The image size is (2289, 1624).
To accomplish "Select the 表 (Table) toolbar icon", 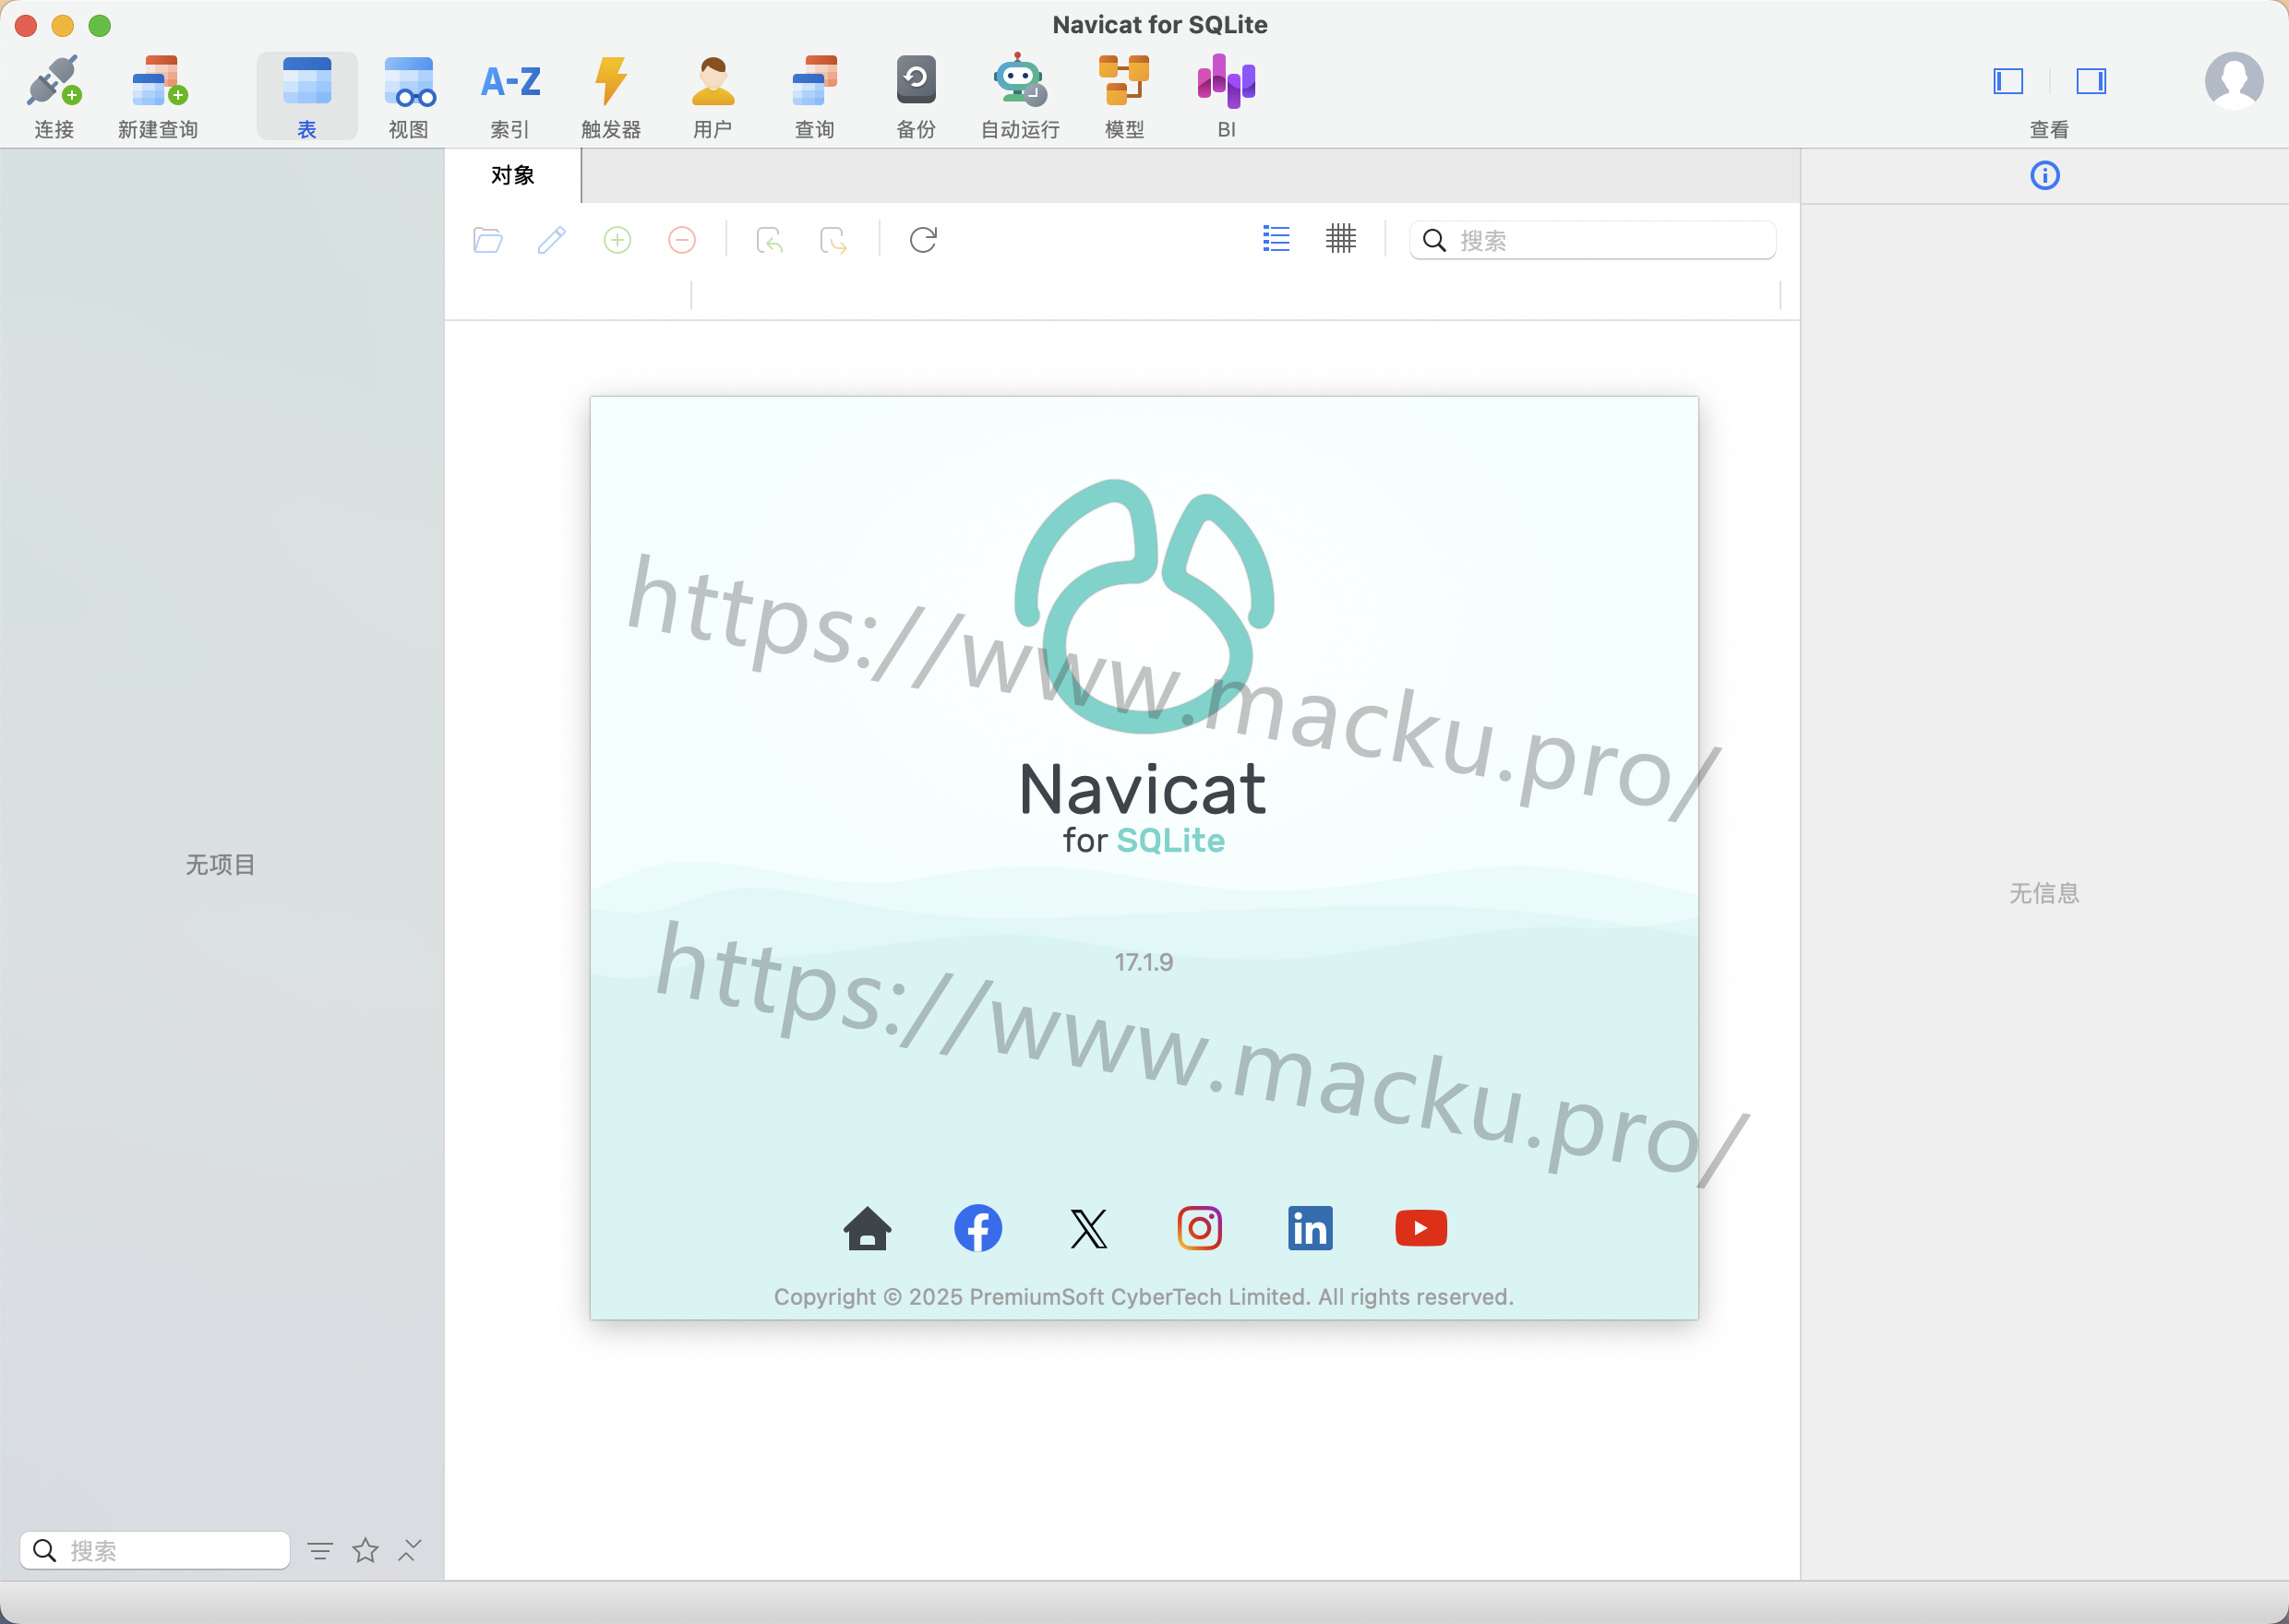I will (x=307, y=96).
